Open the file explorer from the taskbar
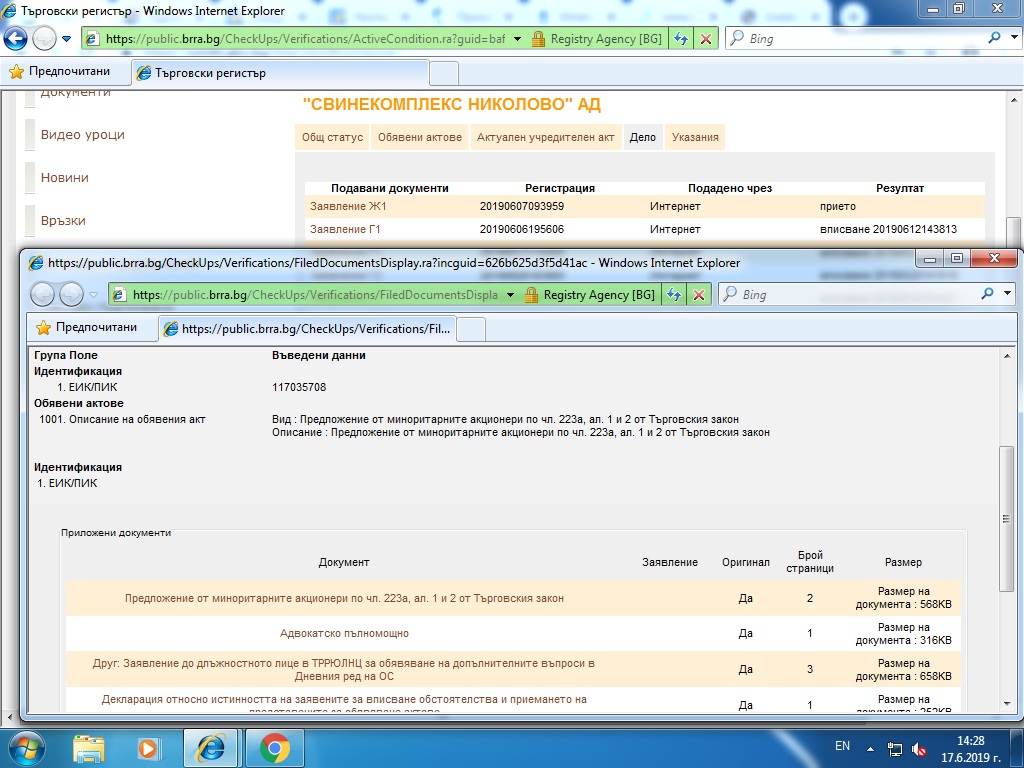This screenshot has height=768, width=1024. (x=89, y=747)
